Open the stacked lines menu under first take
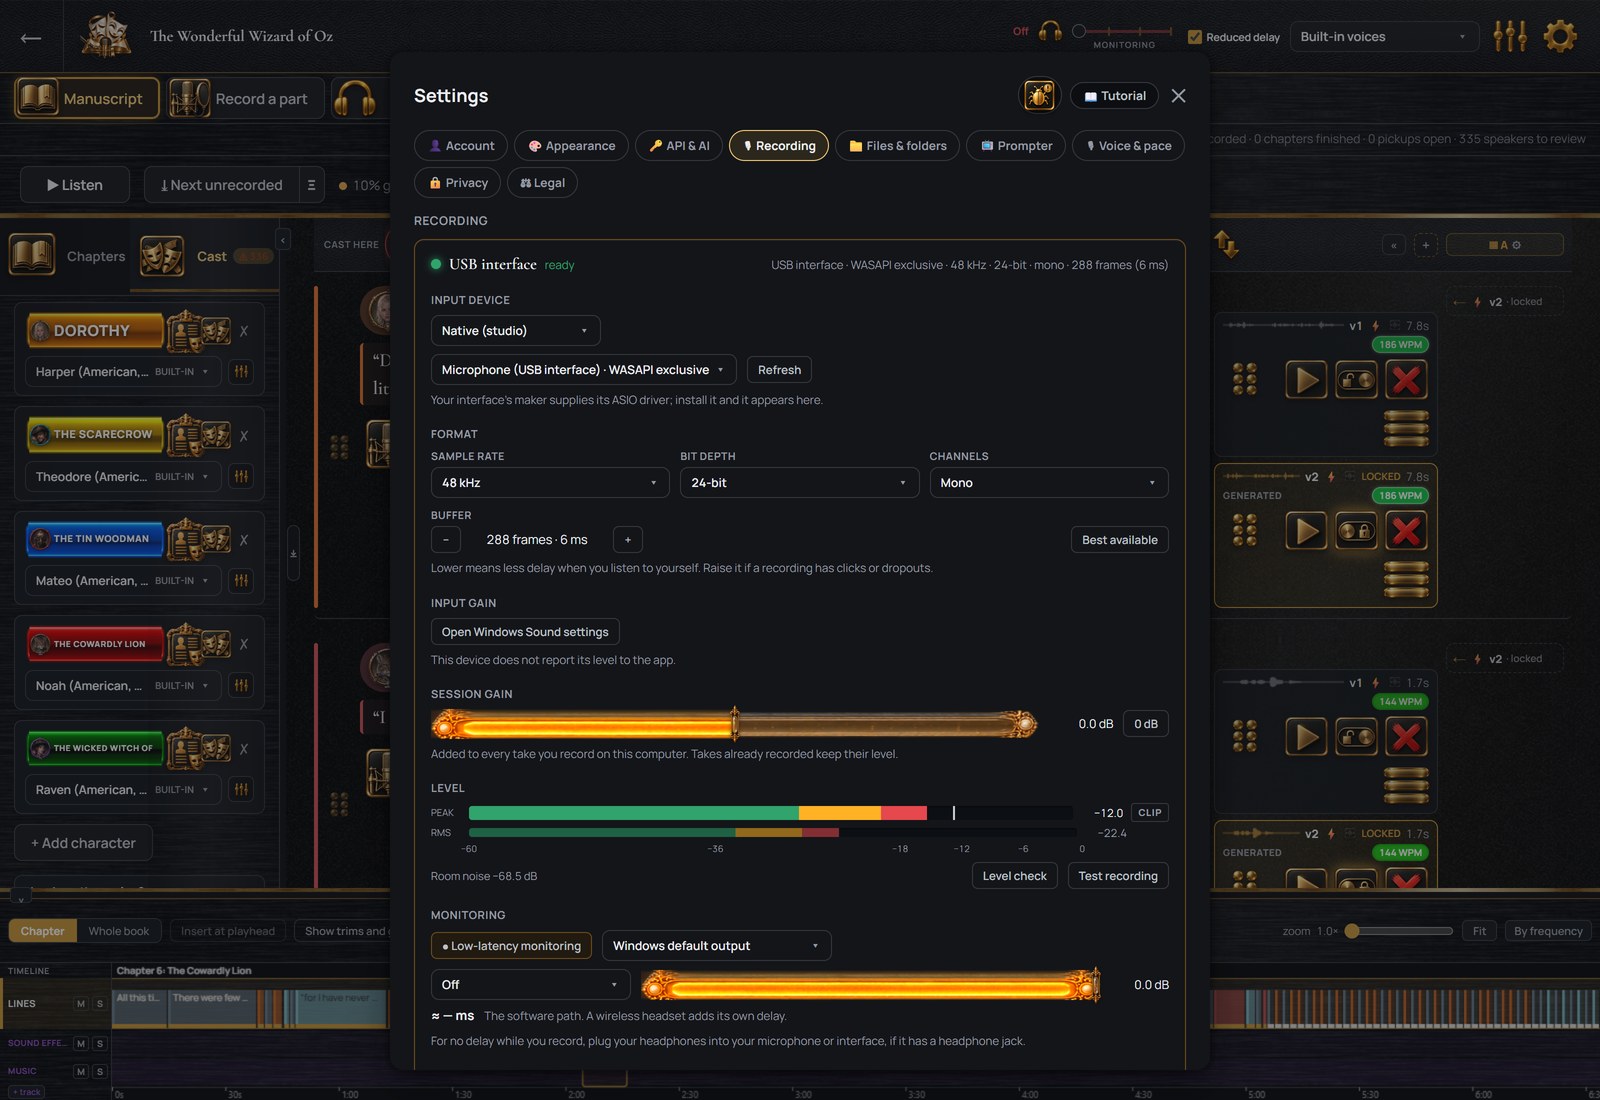 [x=1406, y=428]
